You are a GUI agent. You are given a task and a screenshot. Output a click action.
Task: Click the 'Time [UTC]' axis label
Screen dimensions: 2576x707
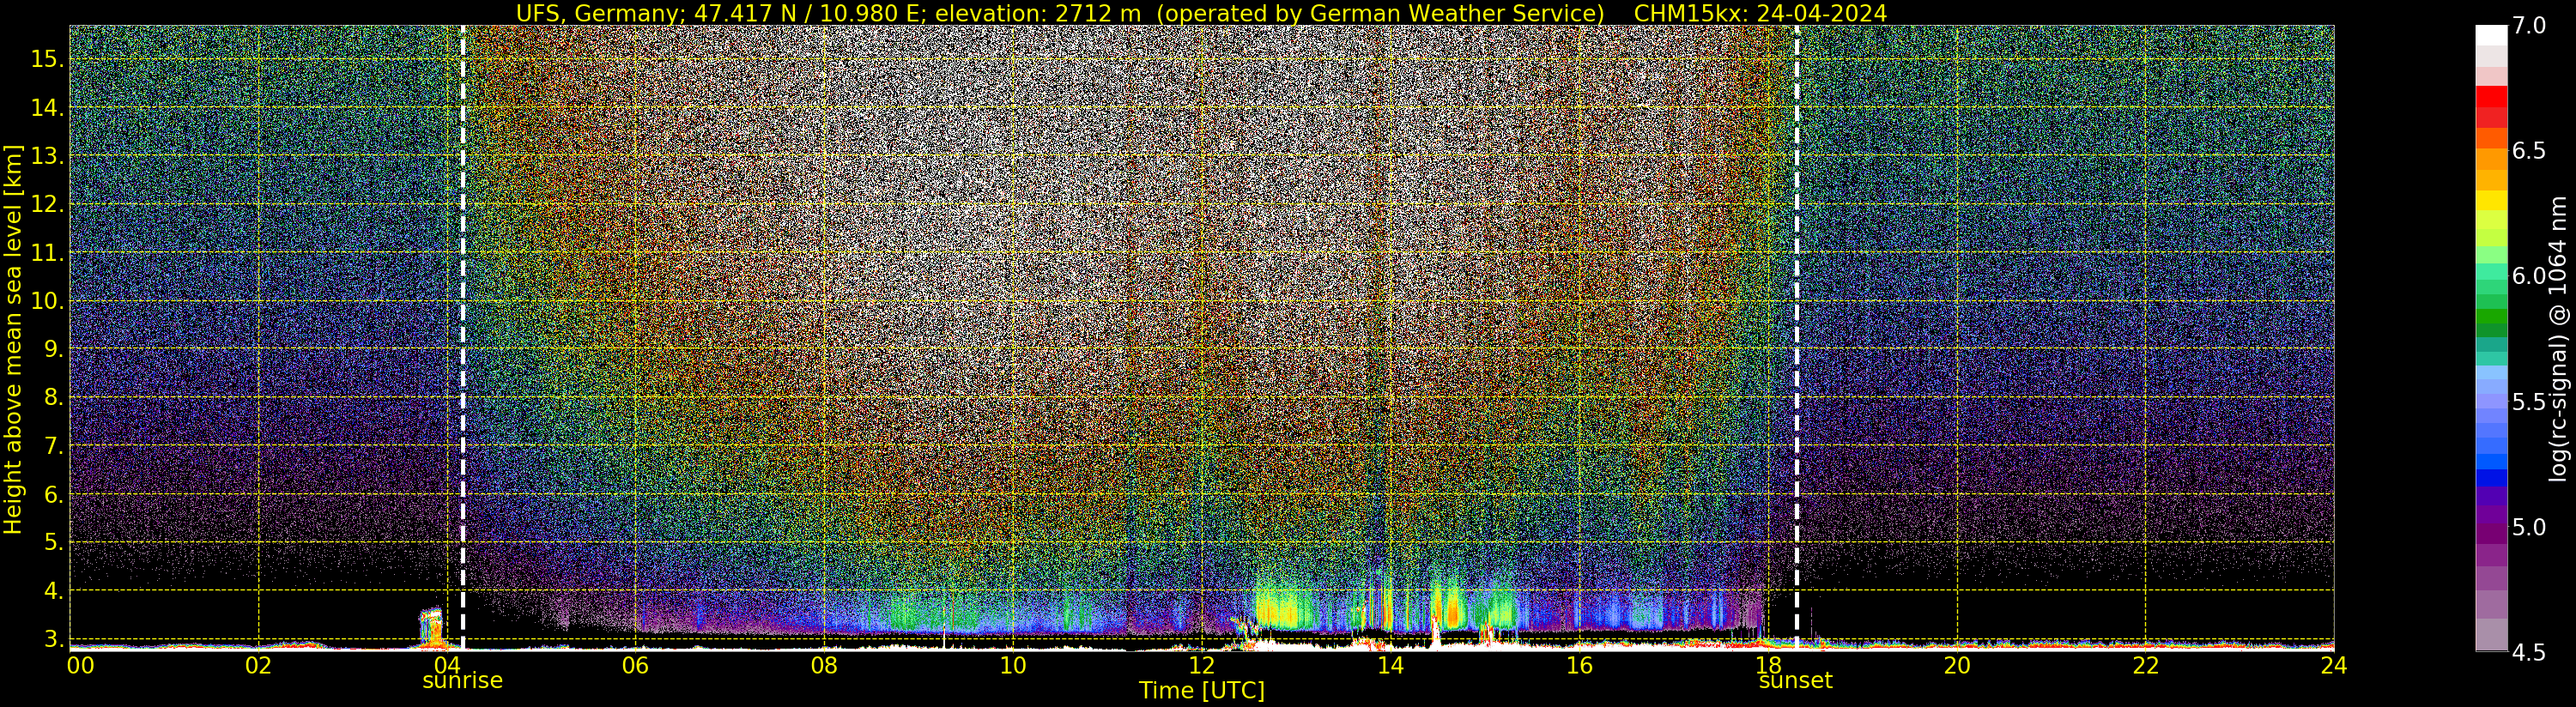[x=1201, y=691]
